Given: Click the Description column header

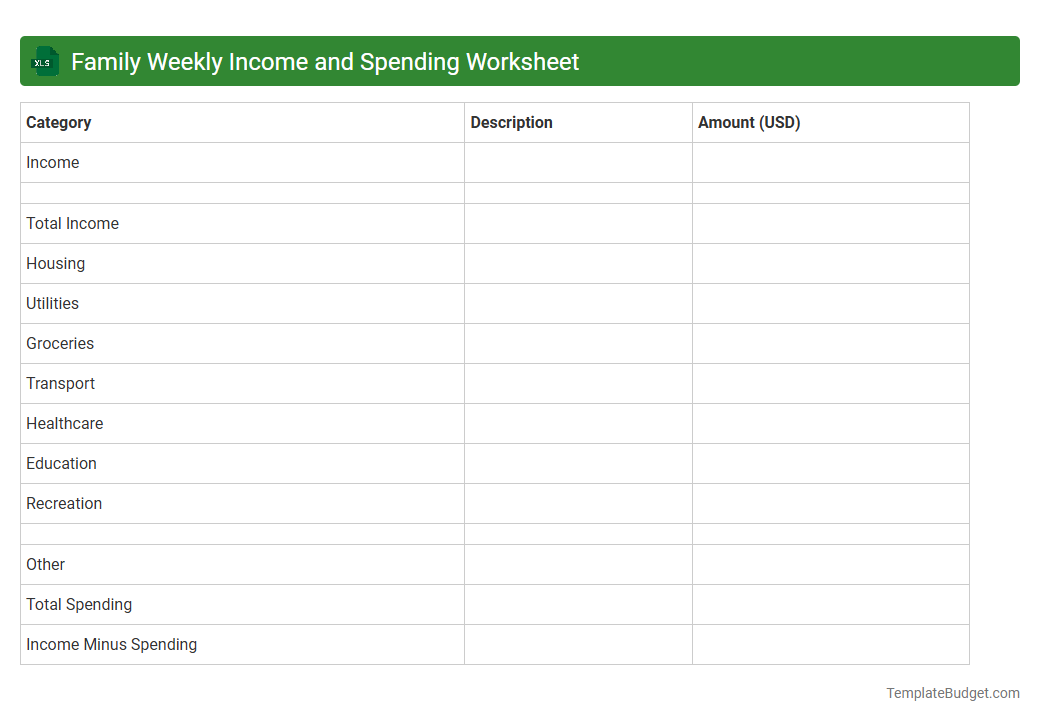Looking at the screenshot, I should click(511, 122).
